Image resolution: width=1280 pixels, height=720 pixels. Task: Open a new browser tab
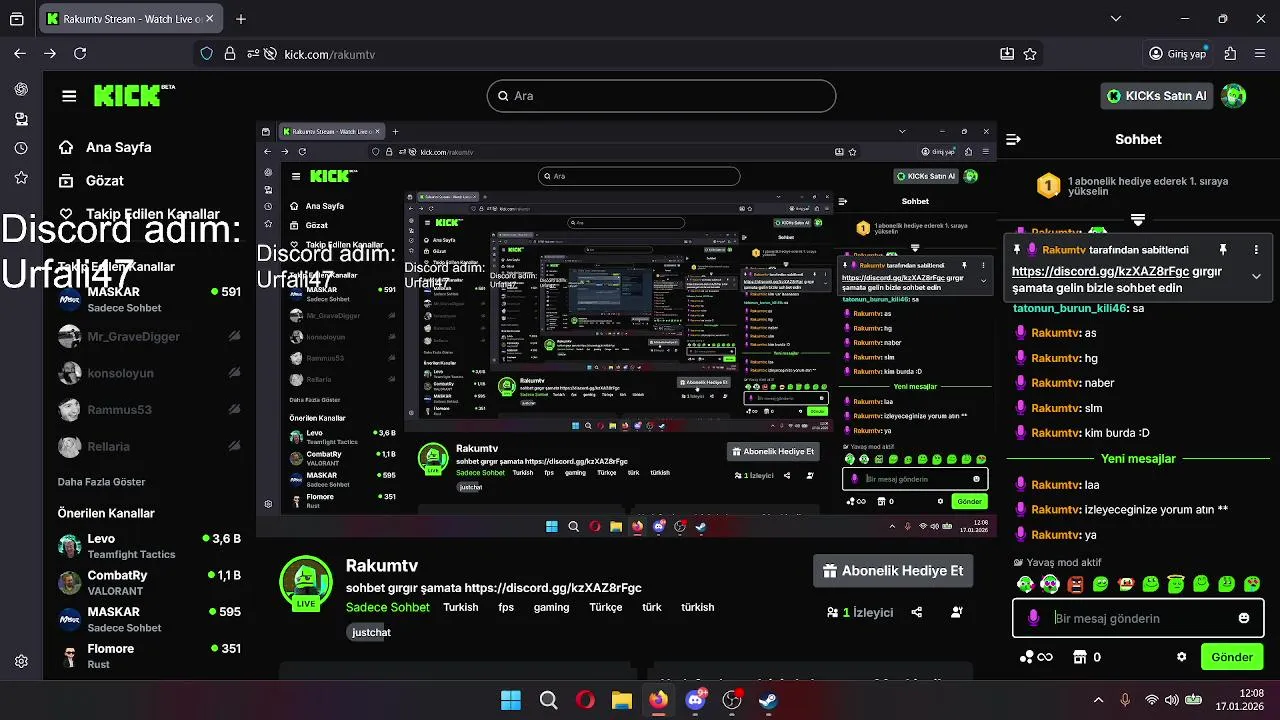(241, 19)
